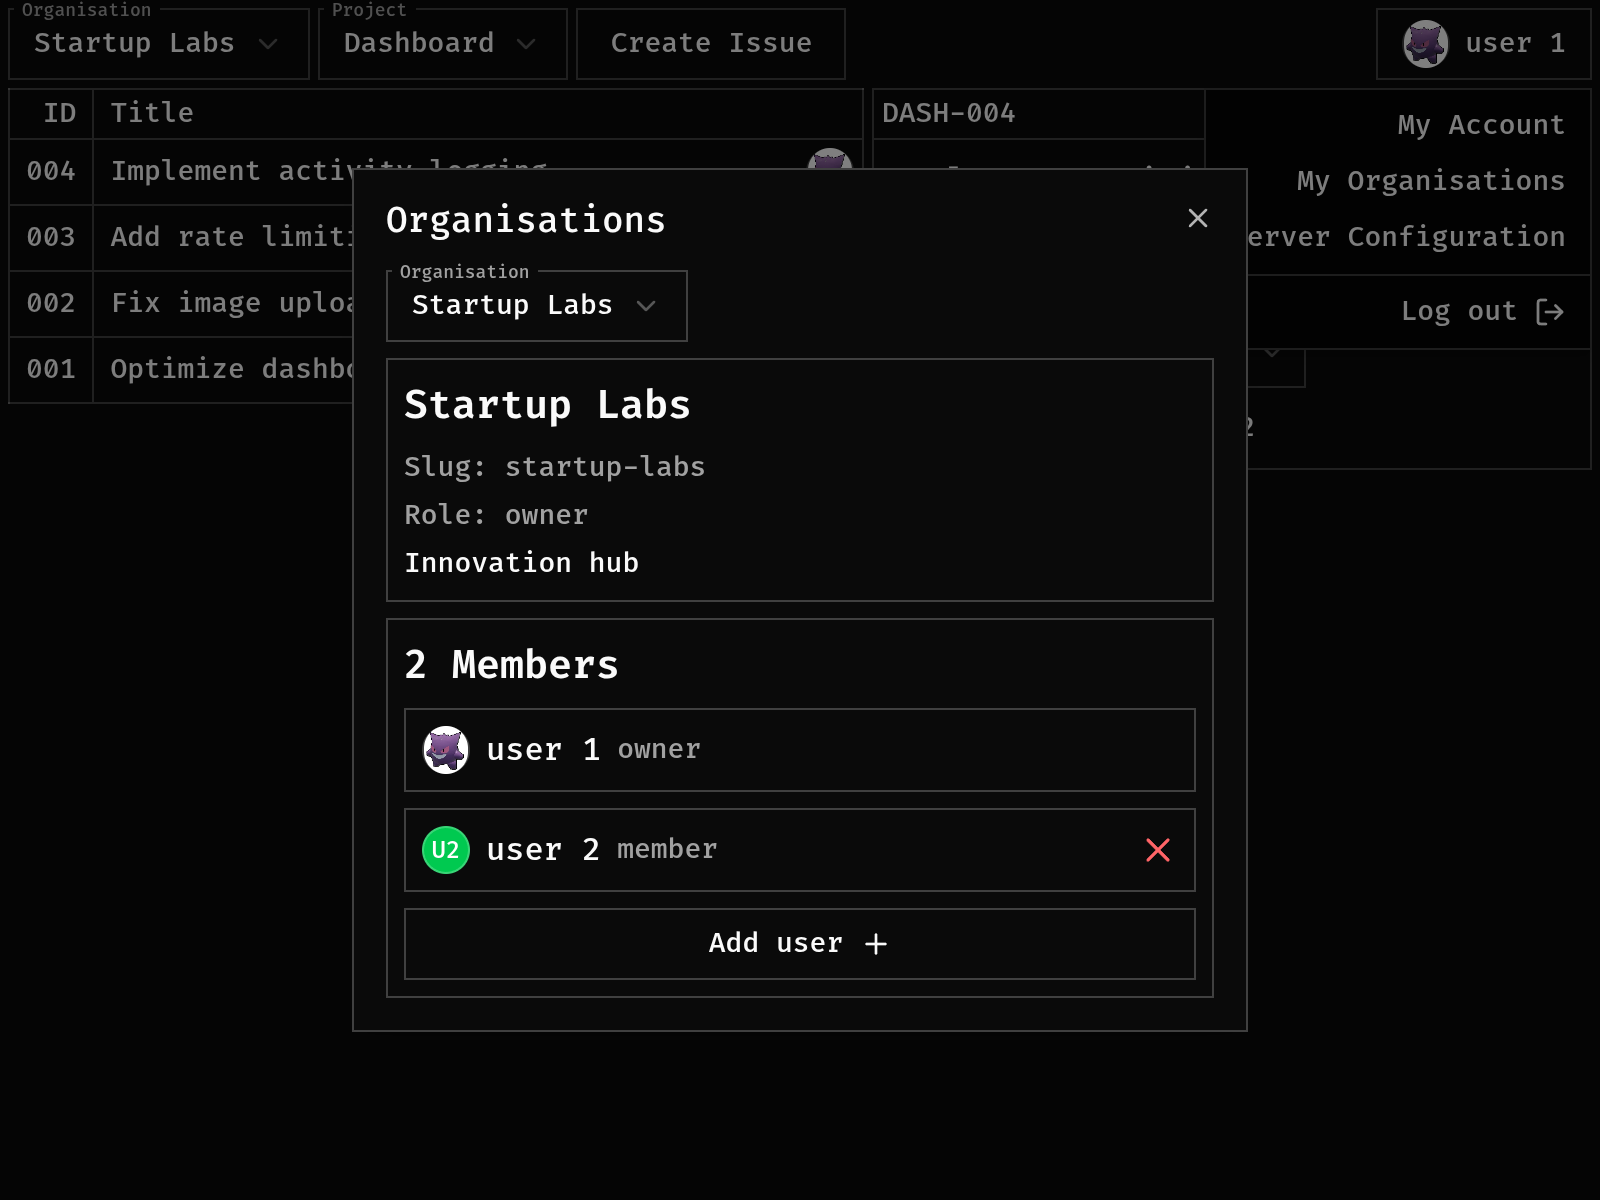
Task: Click the plus icon on Add user
Action: 876,944
